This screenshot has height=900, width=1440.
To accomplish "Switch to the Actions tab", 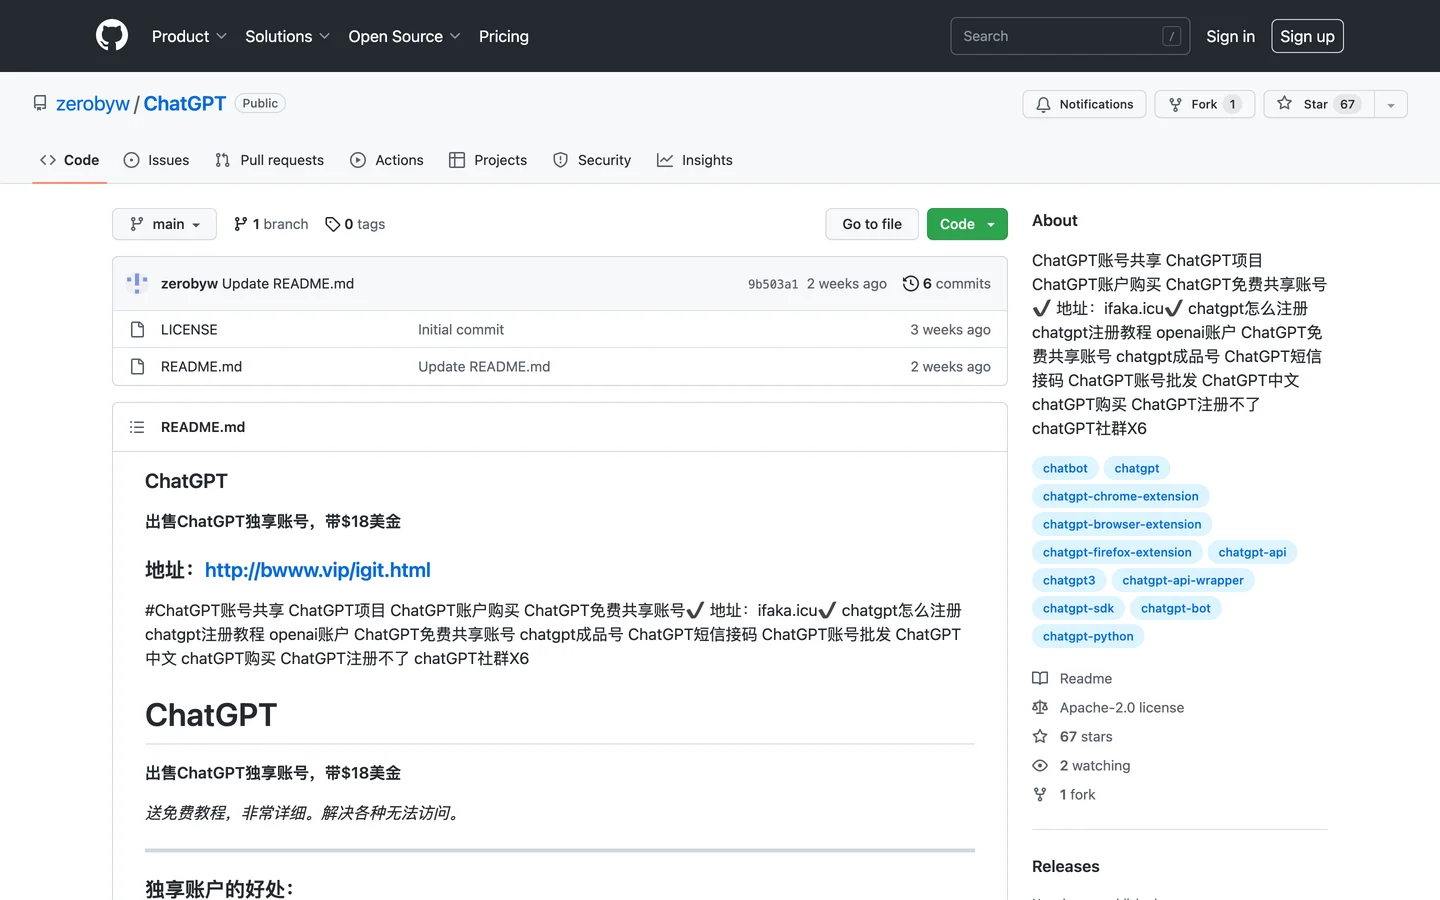I will click(x=387, y=160).
